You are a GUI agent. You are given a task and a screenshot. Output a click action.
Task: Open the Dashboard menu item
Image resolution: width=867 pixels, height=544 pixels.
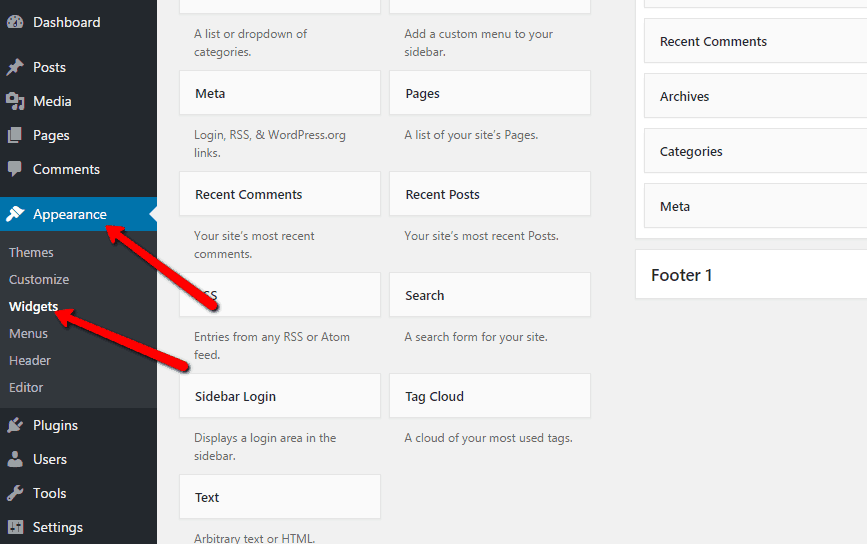point(67,22)
